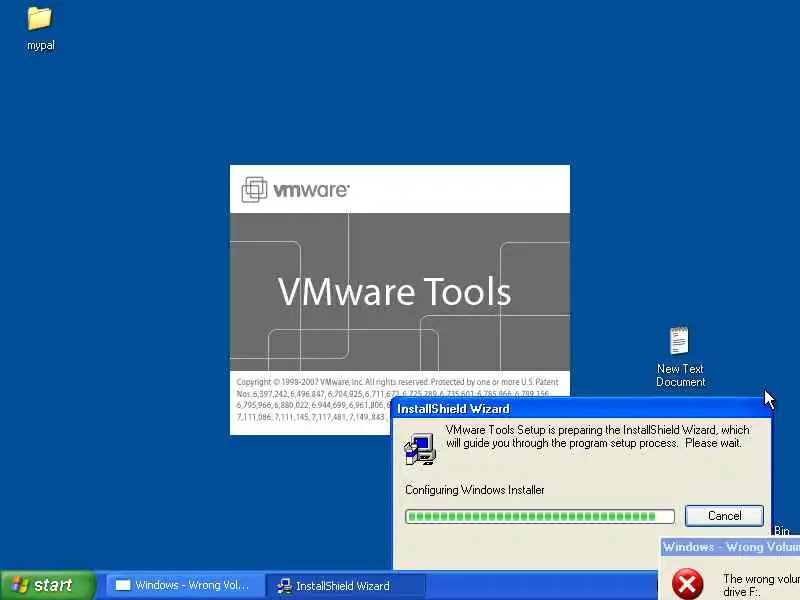The image size is (800, 600).
Task: Click the VMware copyright notice text
Action: click(397, 399)
